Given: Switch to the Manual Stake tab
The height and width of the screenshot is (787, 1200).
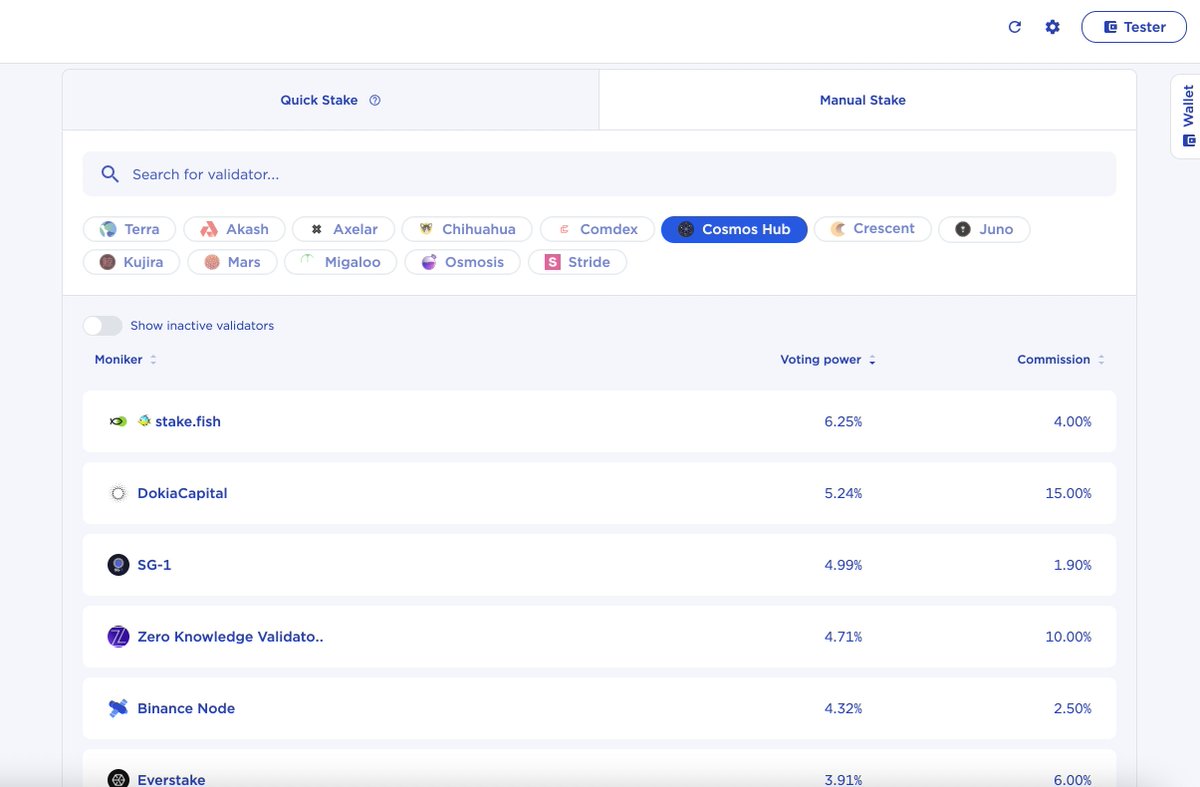Looking at the screenshot, I should click(863, 100).
